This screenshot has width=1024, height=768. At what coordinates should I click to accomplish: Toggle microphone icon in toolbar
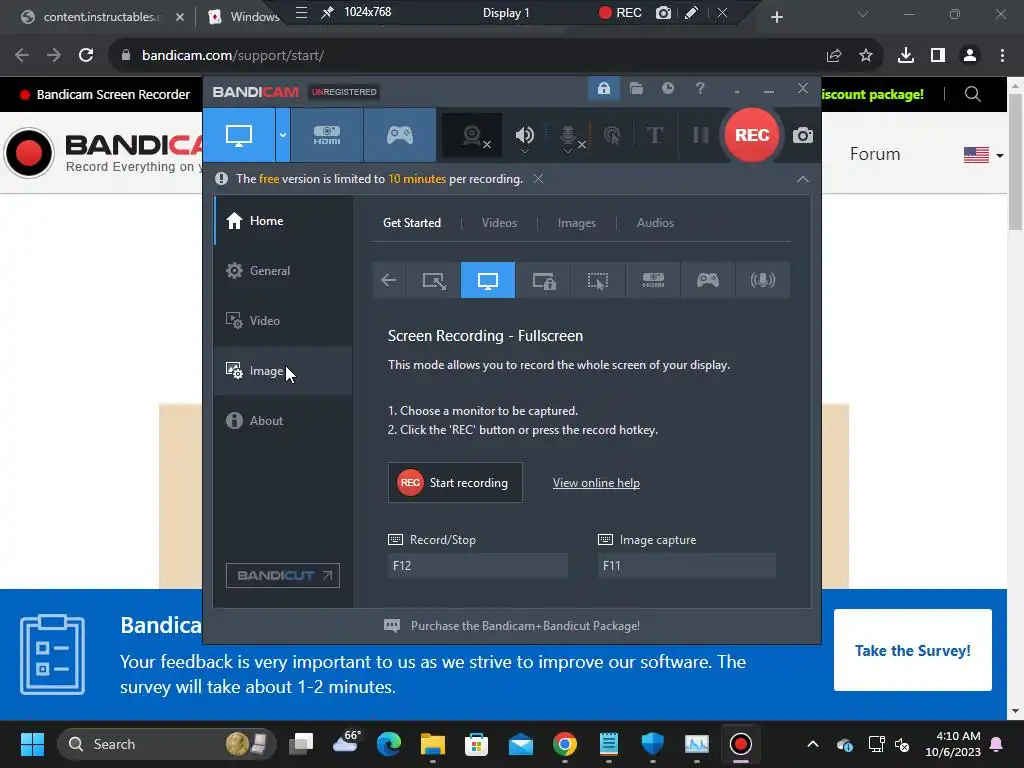pyautogui.click(x=569, y=135)
